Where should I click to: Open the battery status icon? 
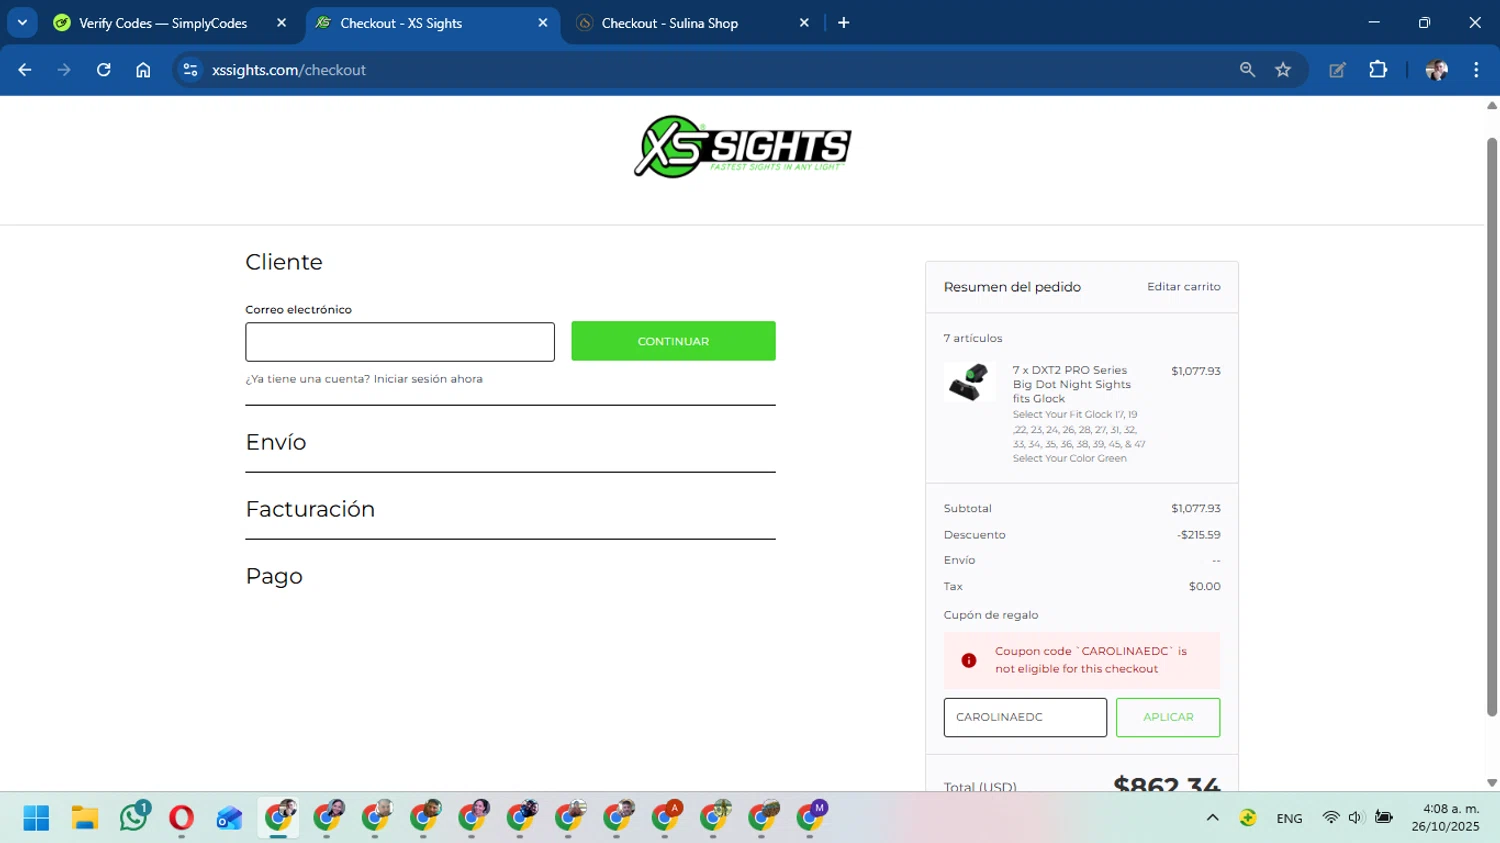(x=1384, y=818)
